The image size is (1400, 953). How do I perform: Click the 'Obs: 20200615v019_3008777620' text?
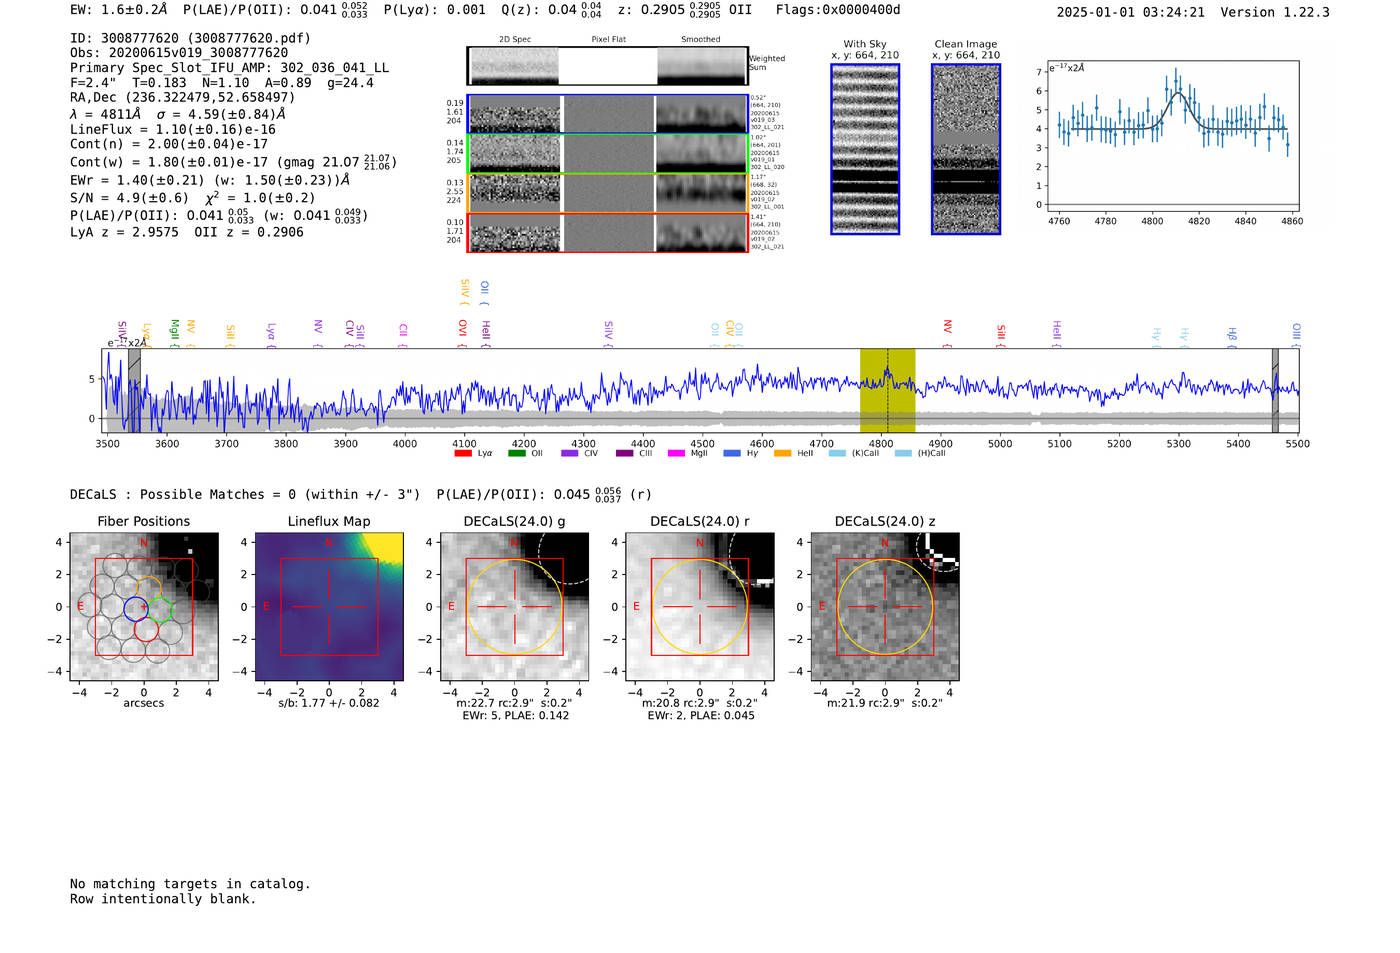179,53
